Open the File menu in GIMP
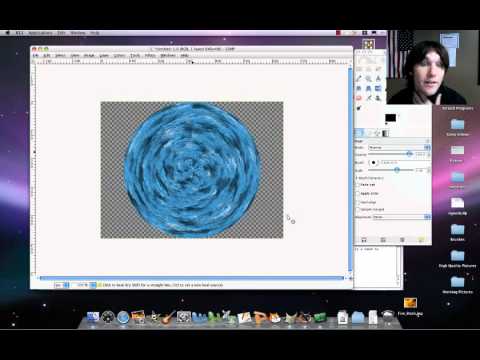Image resolution: width=480 pixels, height=360 pixels. tap(36, 56)
